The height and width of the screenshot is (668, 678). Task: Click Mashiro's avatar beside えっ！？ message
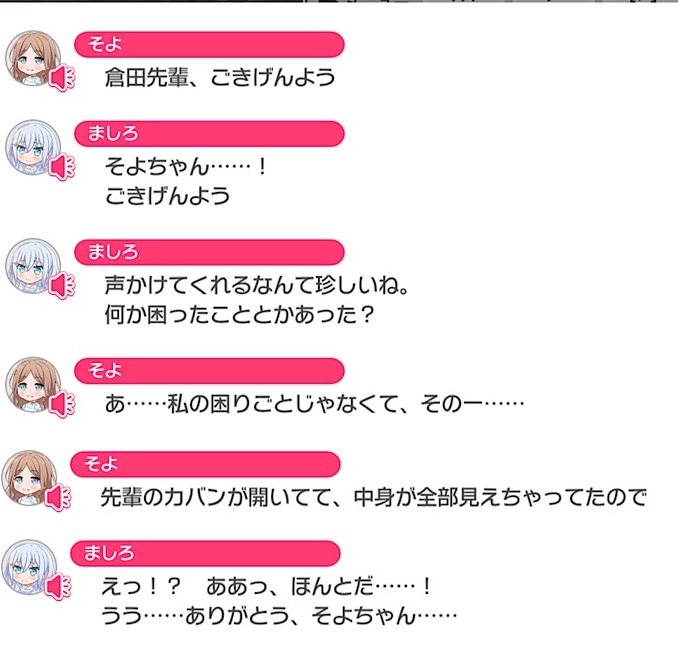pos(29,567)
